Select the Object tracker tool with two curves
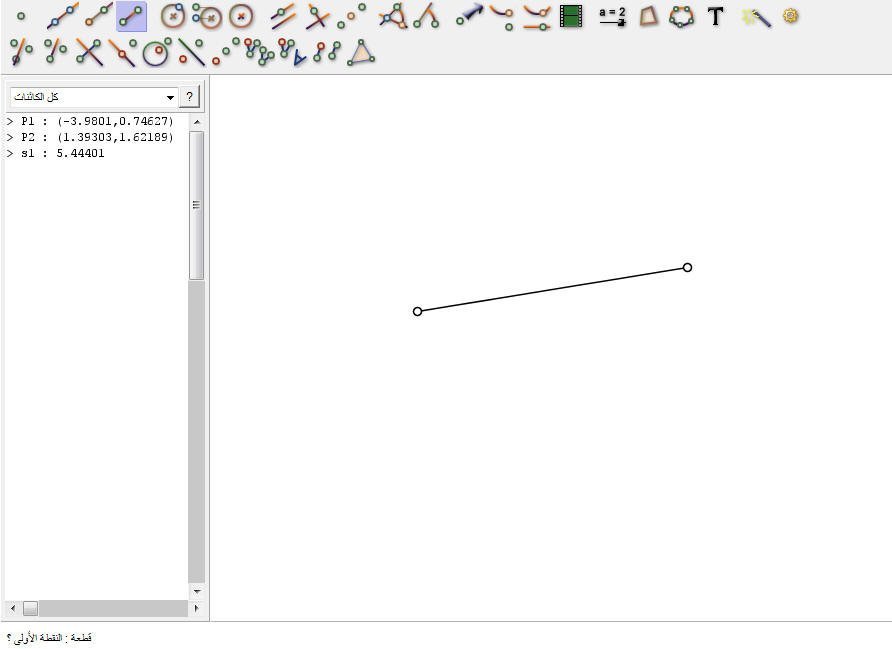Viewport: 892px width, 649px height. click(x=537, y=18)
